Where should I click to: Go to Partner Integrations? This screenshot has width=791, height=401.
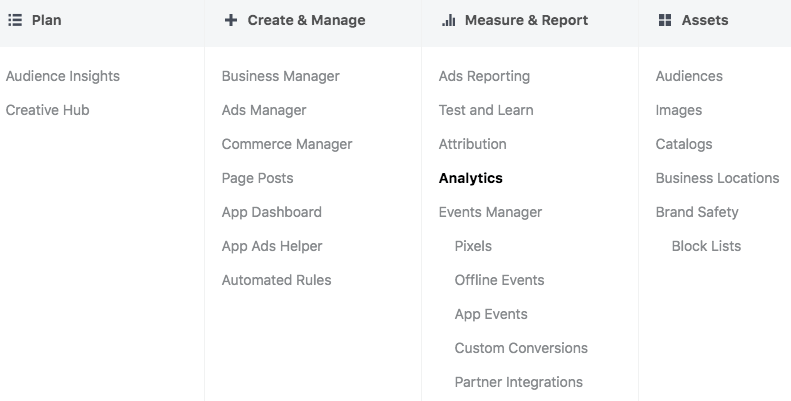click(519, 382)
